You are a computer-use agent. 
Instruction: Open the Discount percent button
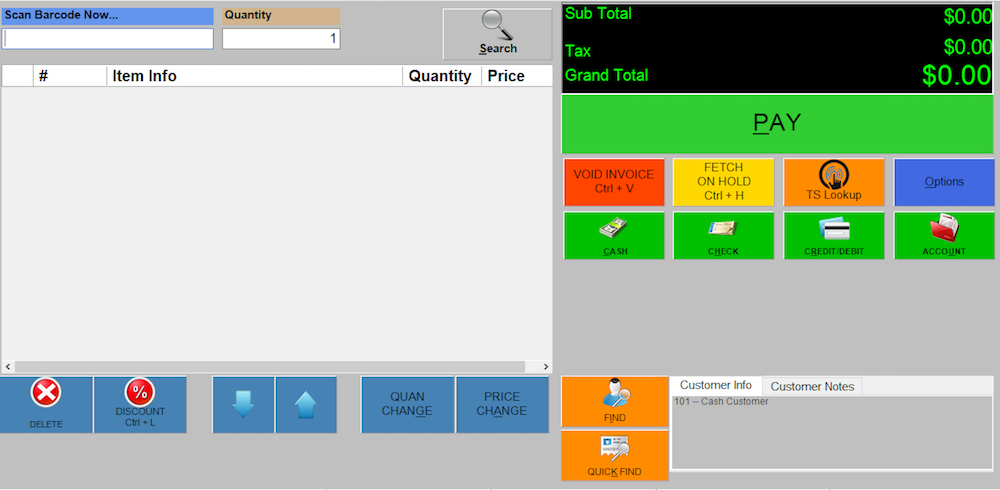coord(140,394)
